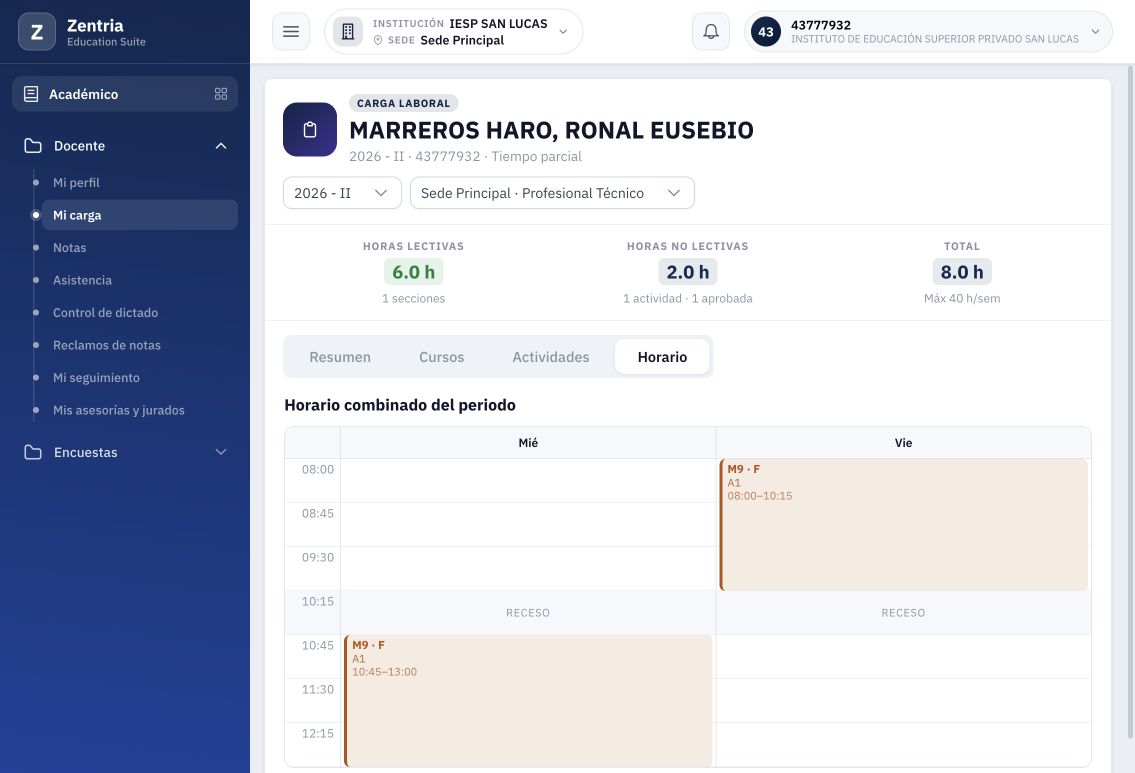Click the RECESO cell under Vie

[x=903, y=613]
